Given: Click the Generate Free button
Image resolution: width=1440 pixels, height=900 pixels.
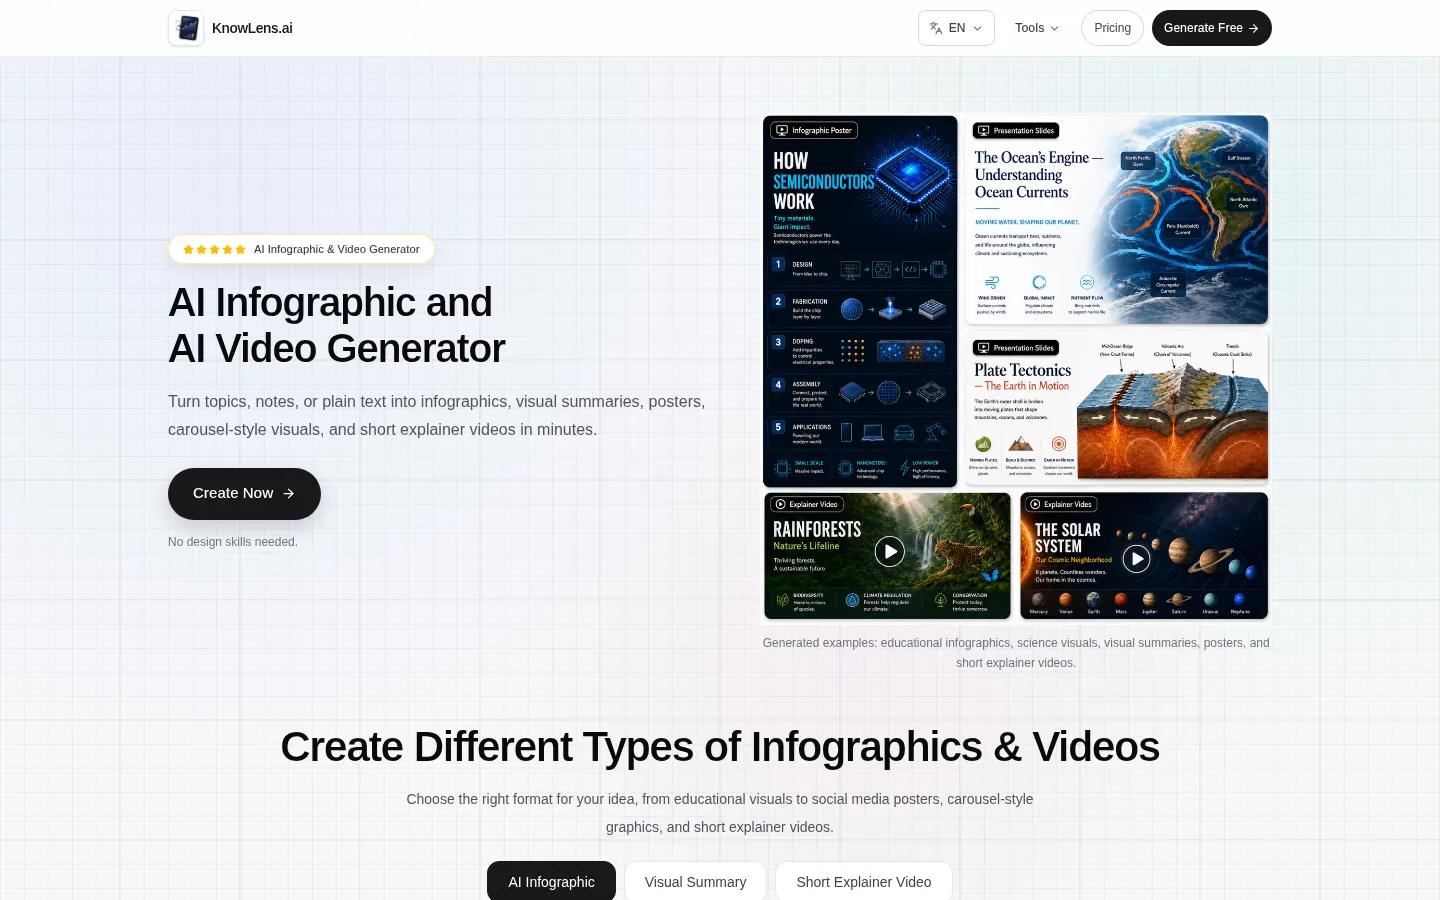Looking at the screenshot, I should point(1212,28).
